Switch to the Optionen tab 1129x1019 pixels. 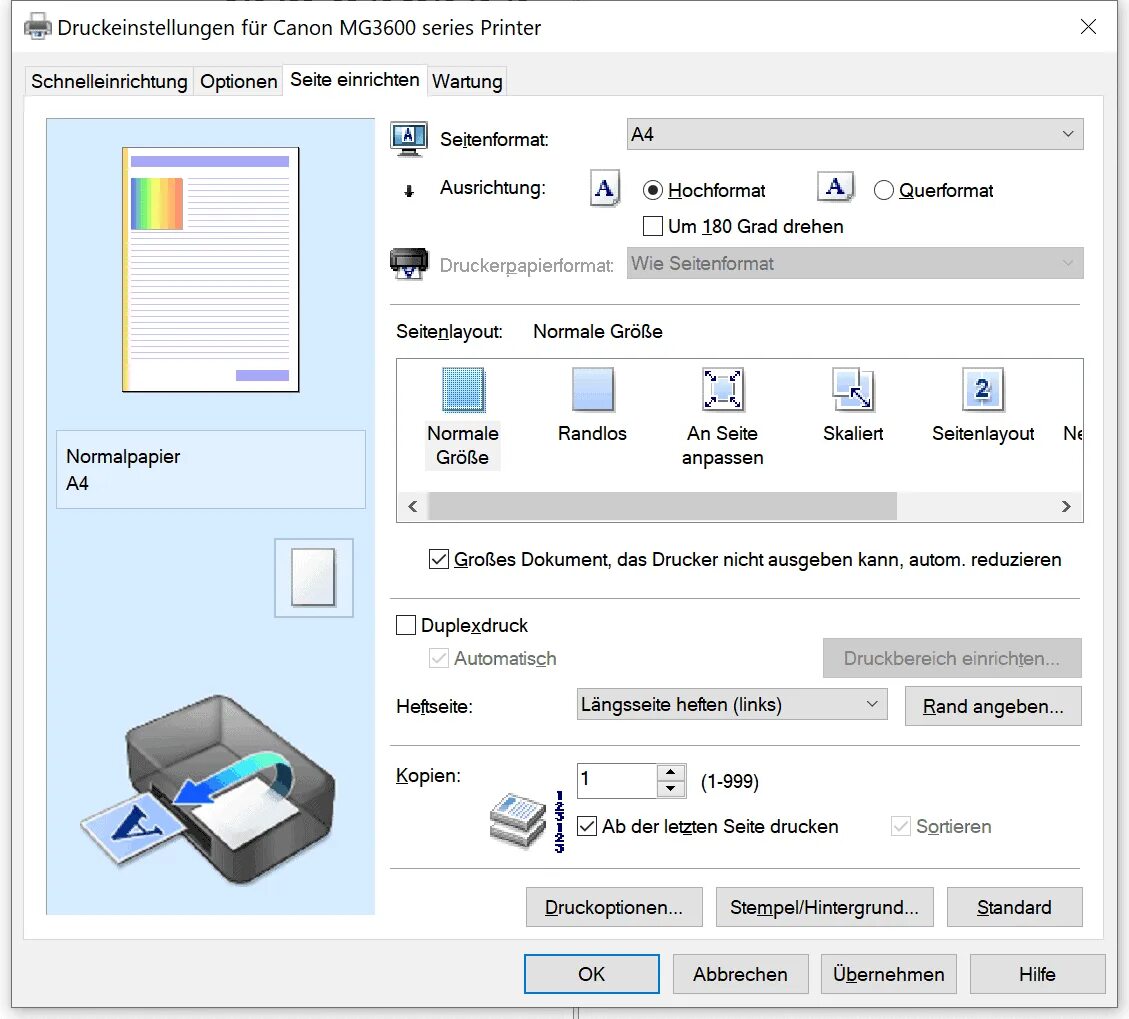click(238, 81)
